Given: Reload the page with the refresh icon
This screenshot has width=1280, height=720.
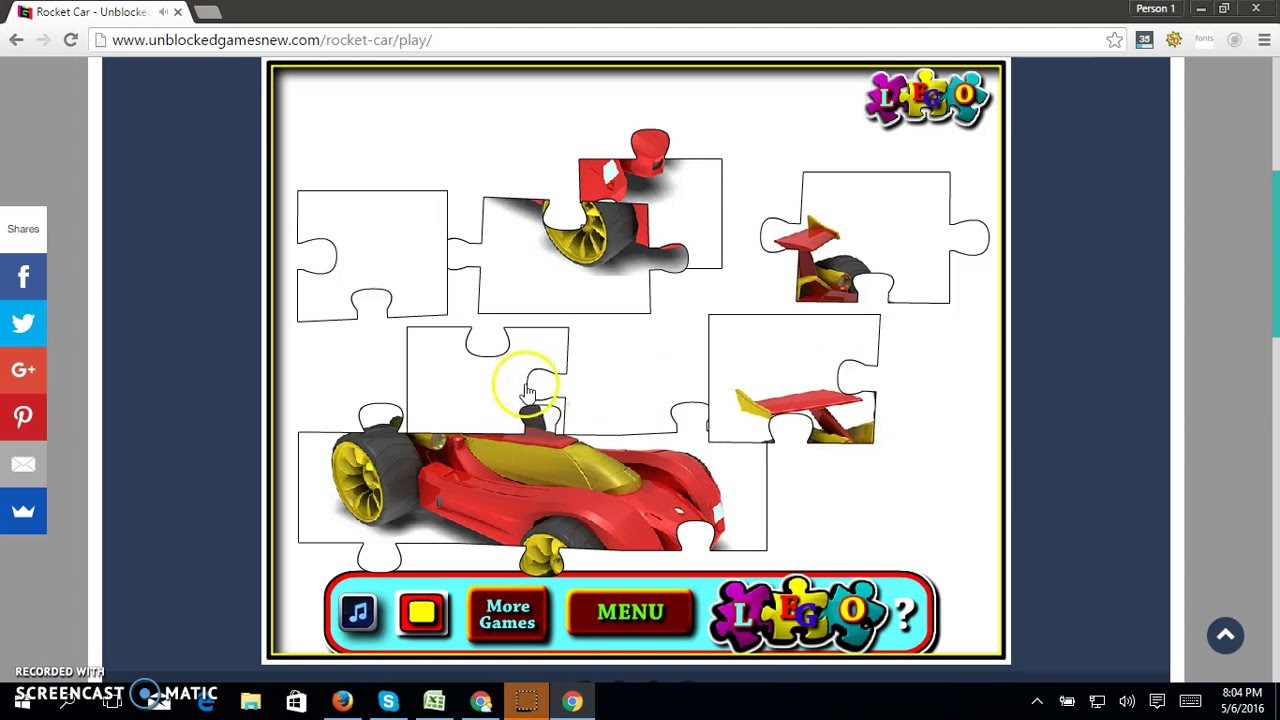Looking at the screenshot, I should pos(70,40).
